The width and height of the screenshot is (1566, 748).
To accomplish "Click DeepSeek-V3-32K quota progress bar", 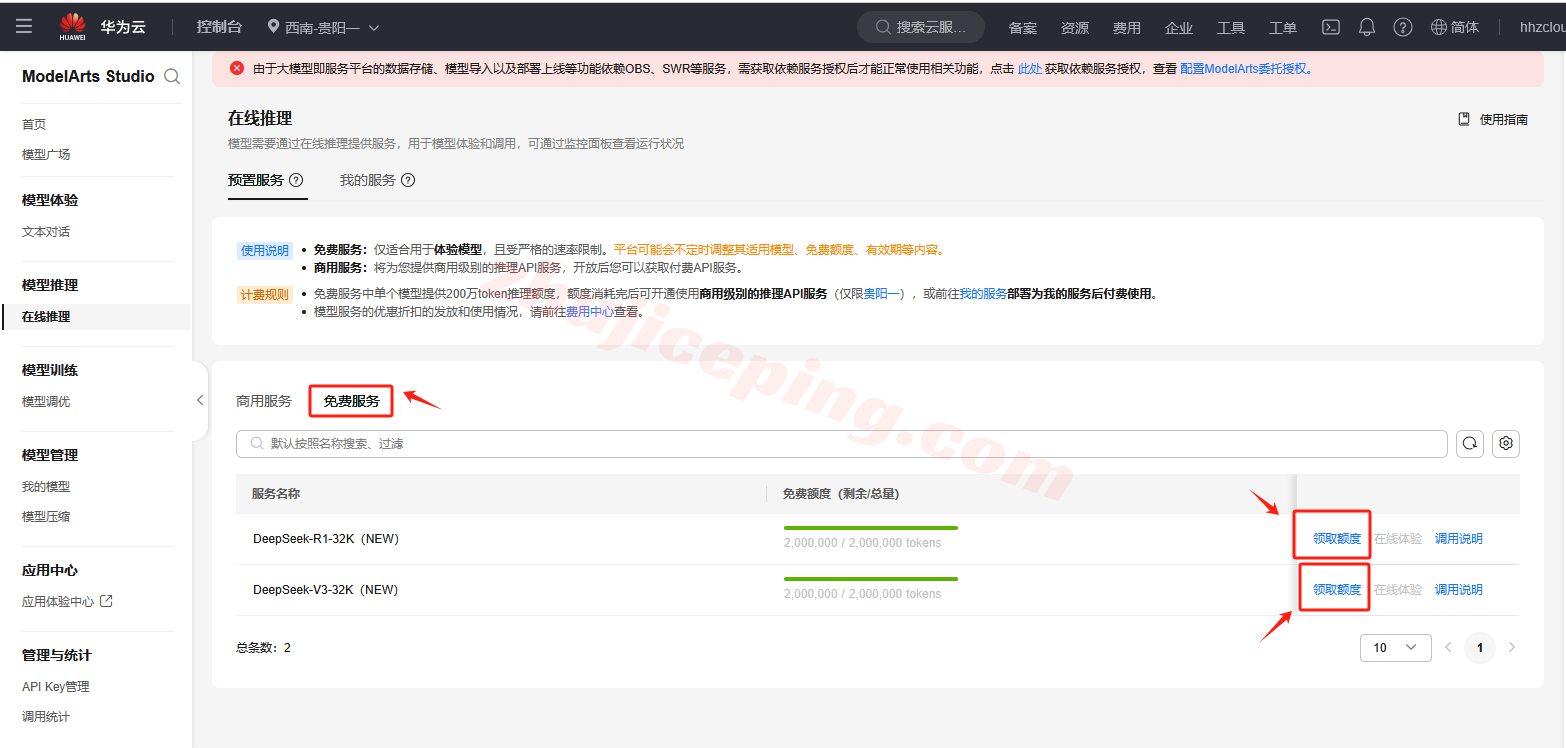I will pyautogui.click(x=871, y=578).
